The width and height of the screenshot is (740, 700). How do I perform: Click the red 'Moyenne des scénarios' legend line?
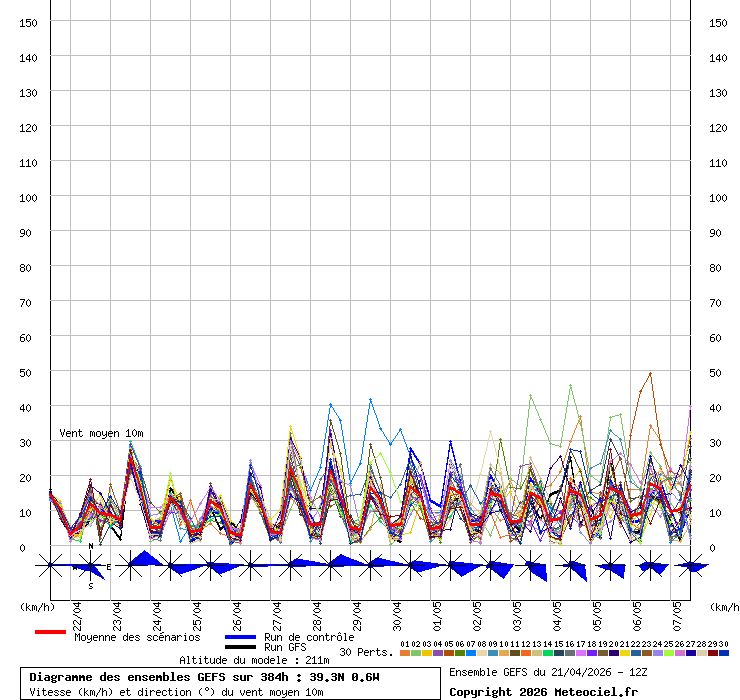[50, 633]
